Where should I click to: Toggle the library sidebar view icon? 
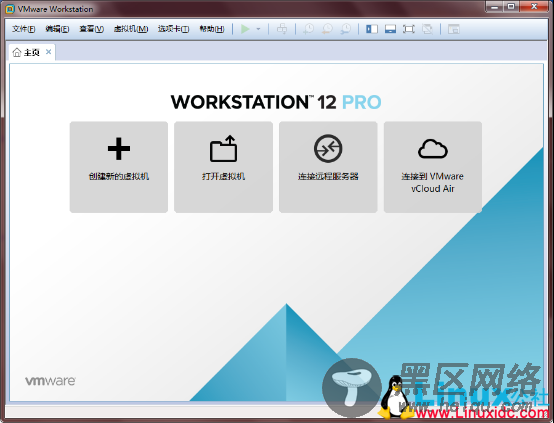(372, 29)
